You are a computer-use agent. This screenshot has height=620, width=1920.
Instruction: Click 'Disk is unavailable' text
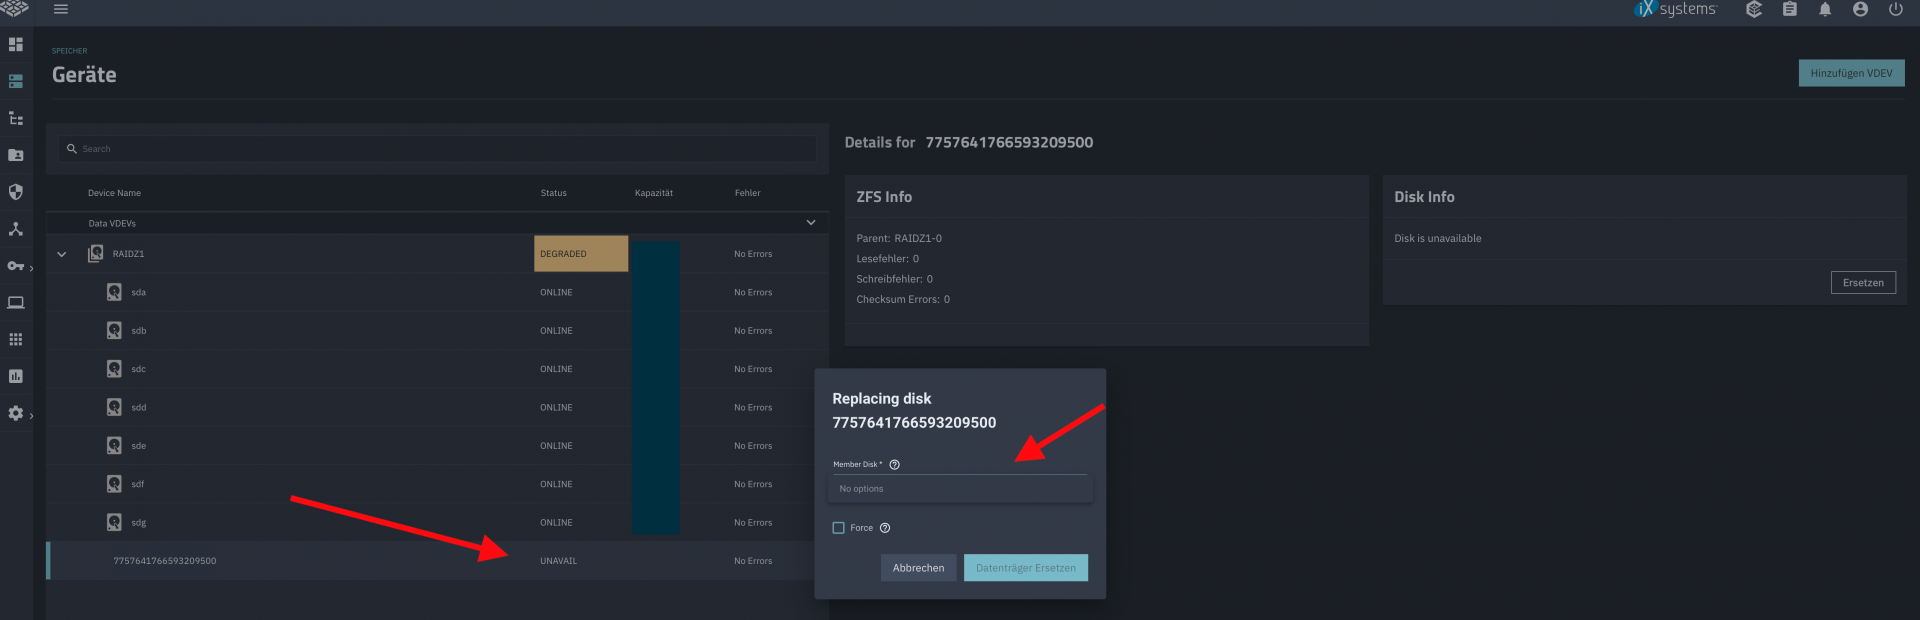pyautogui.click(x=1438, y=239)
